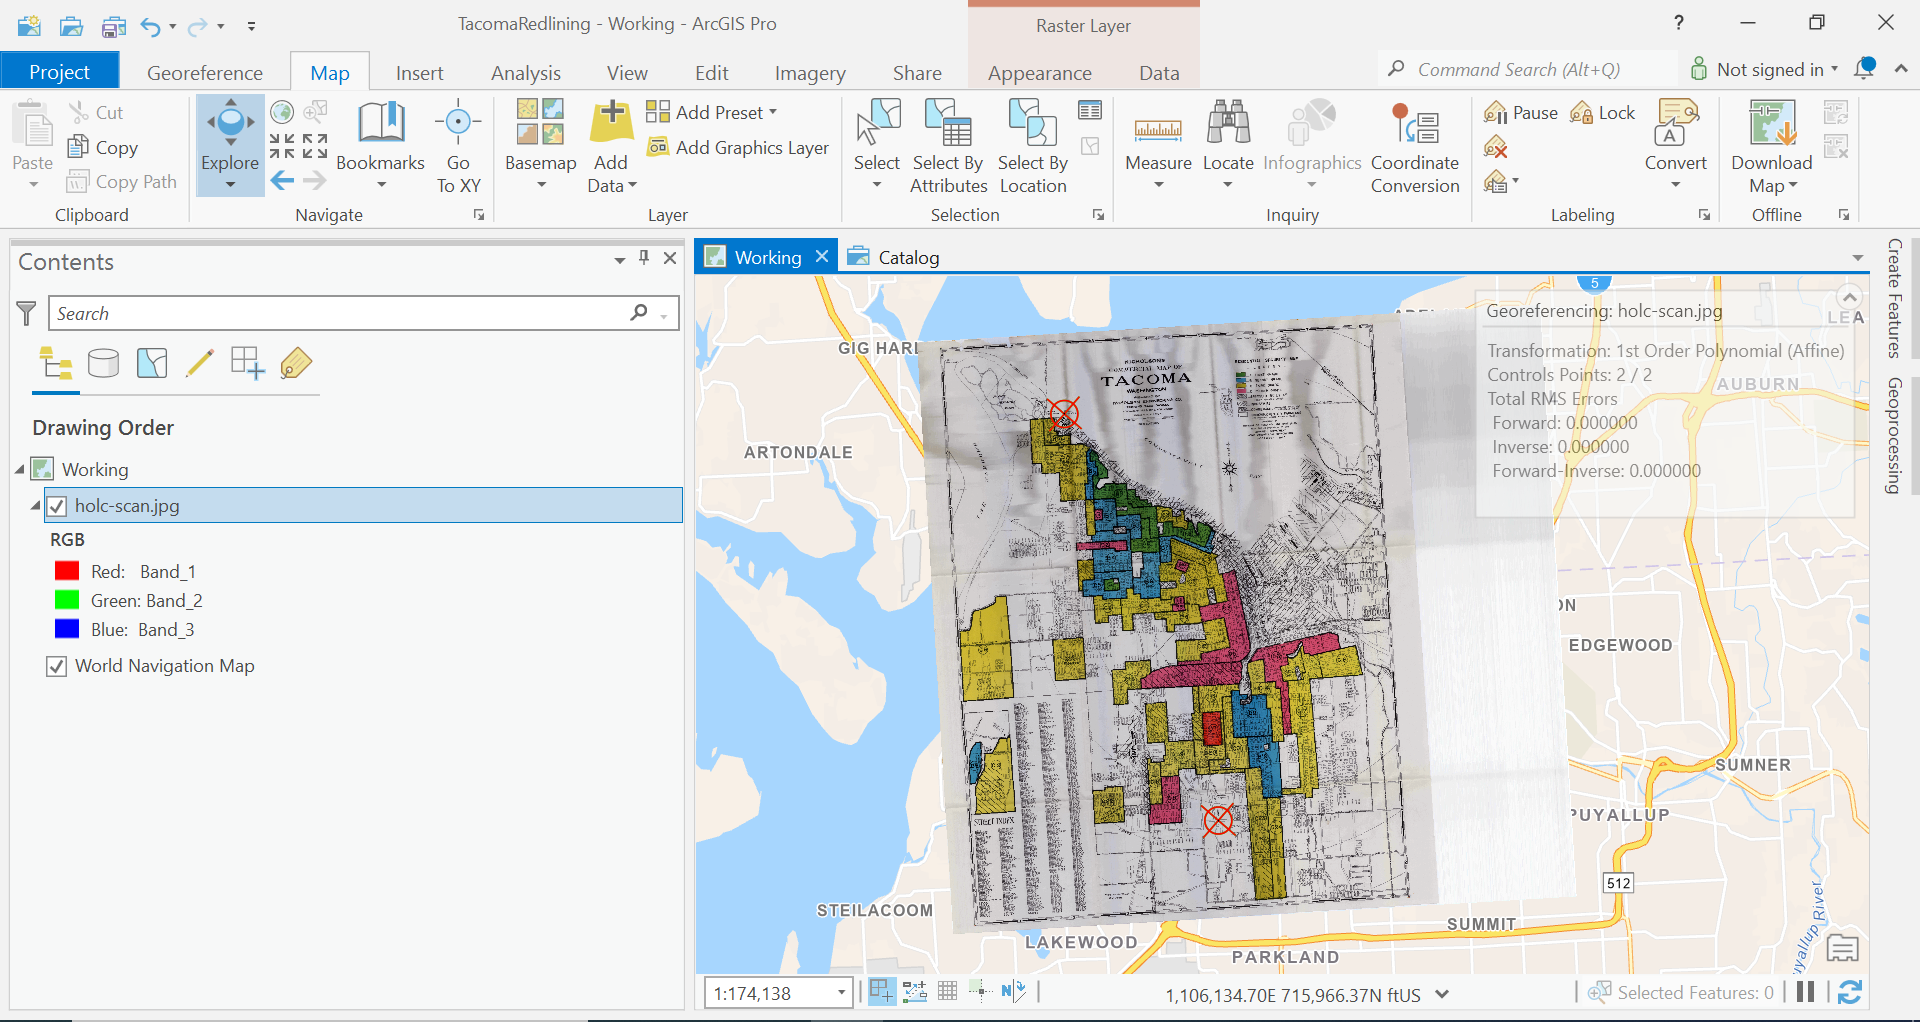This screenshot has width=1920, height=1022.
Task: Open the Geoprocessing side pane
Action: [1893, 436]
